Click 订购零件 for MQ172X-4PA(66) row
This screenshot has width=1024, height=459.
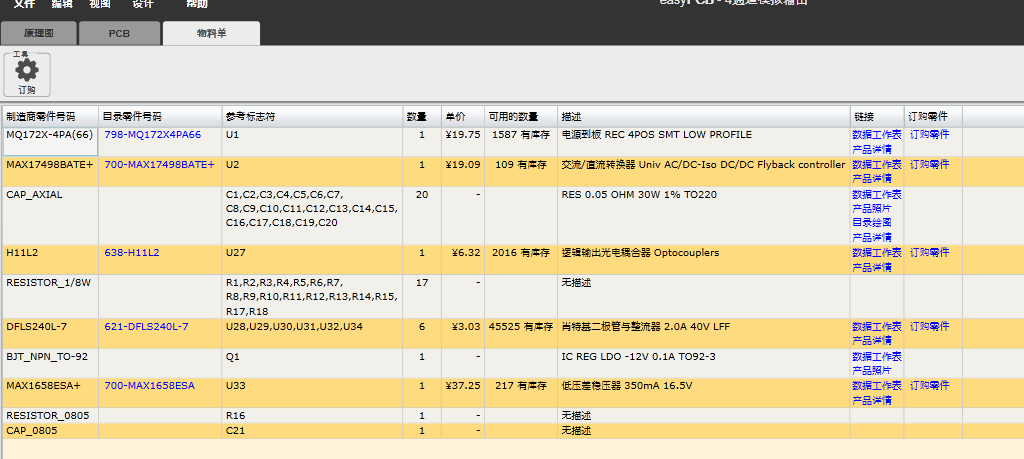929,135
